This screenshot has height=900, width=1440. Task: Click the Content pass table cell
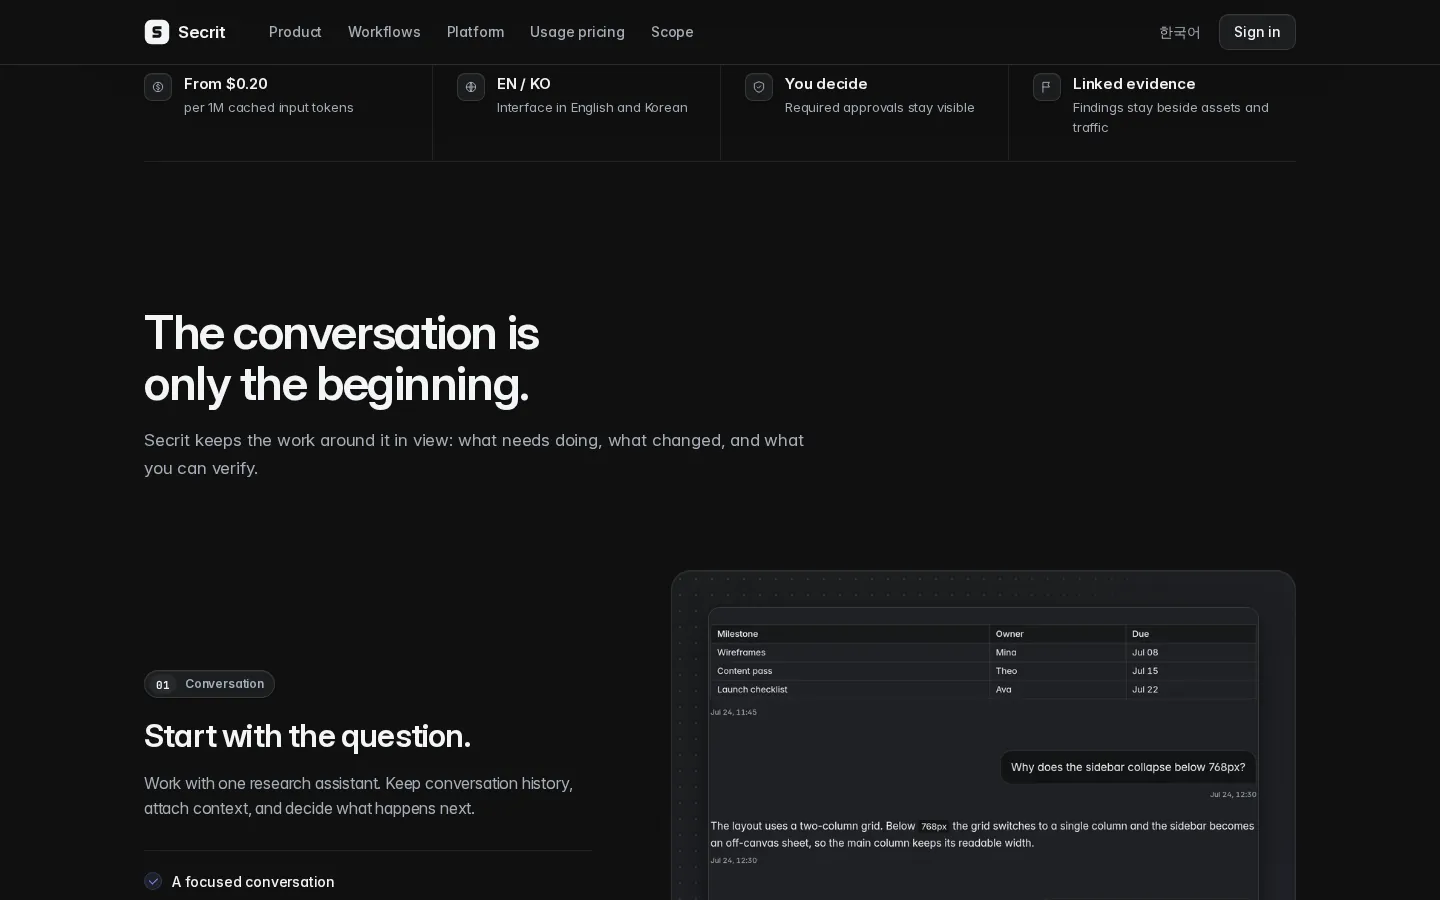[x=849, y=671]
